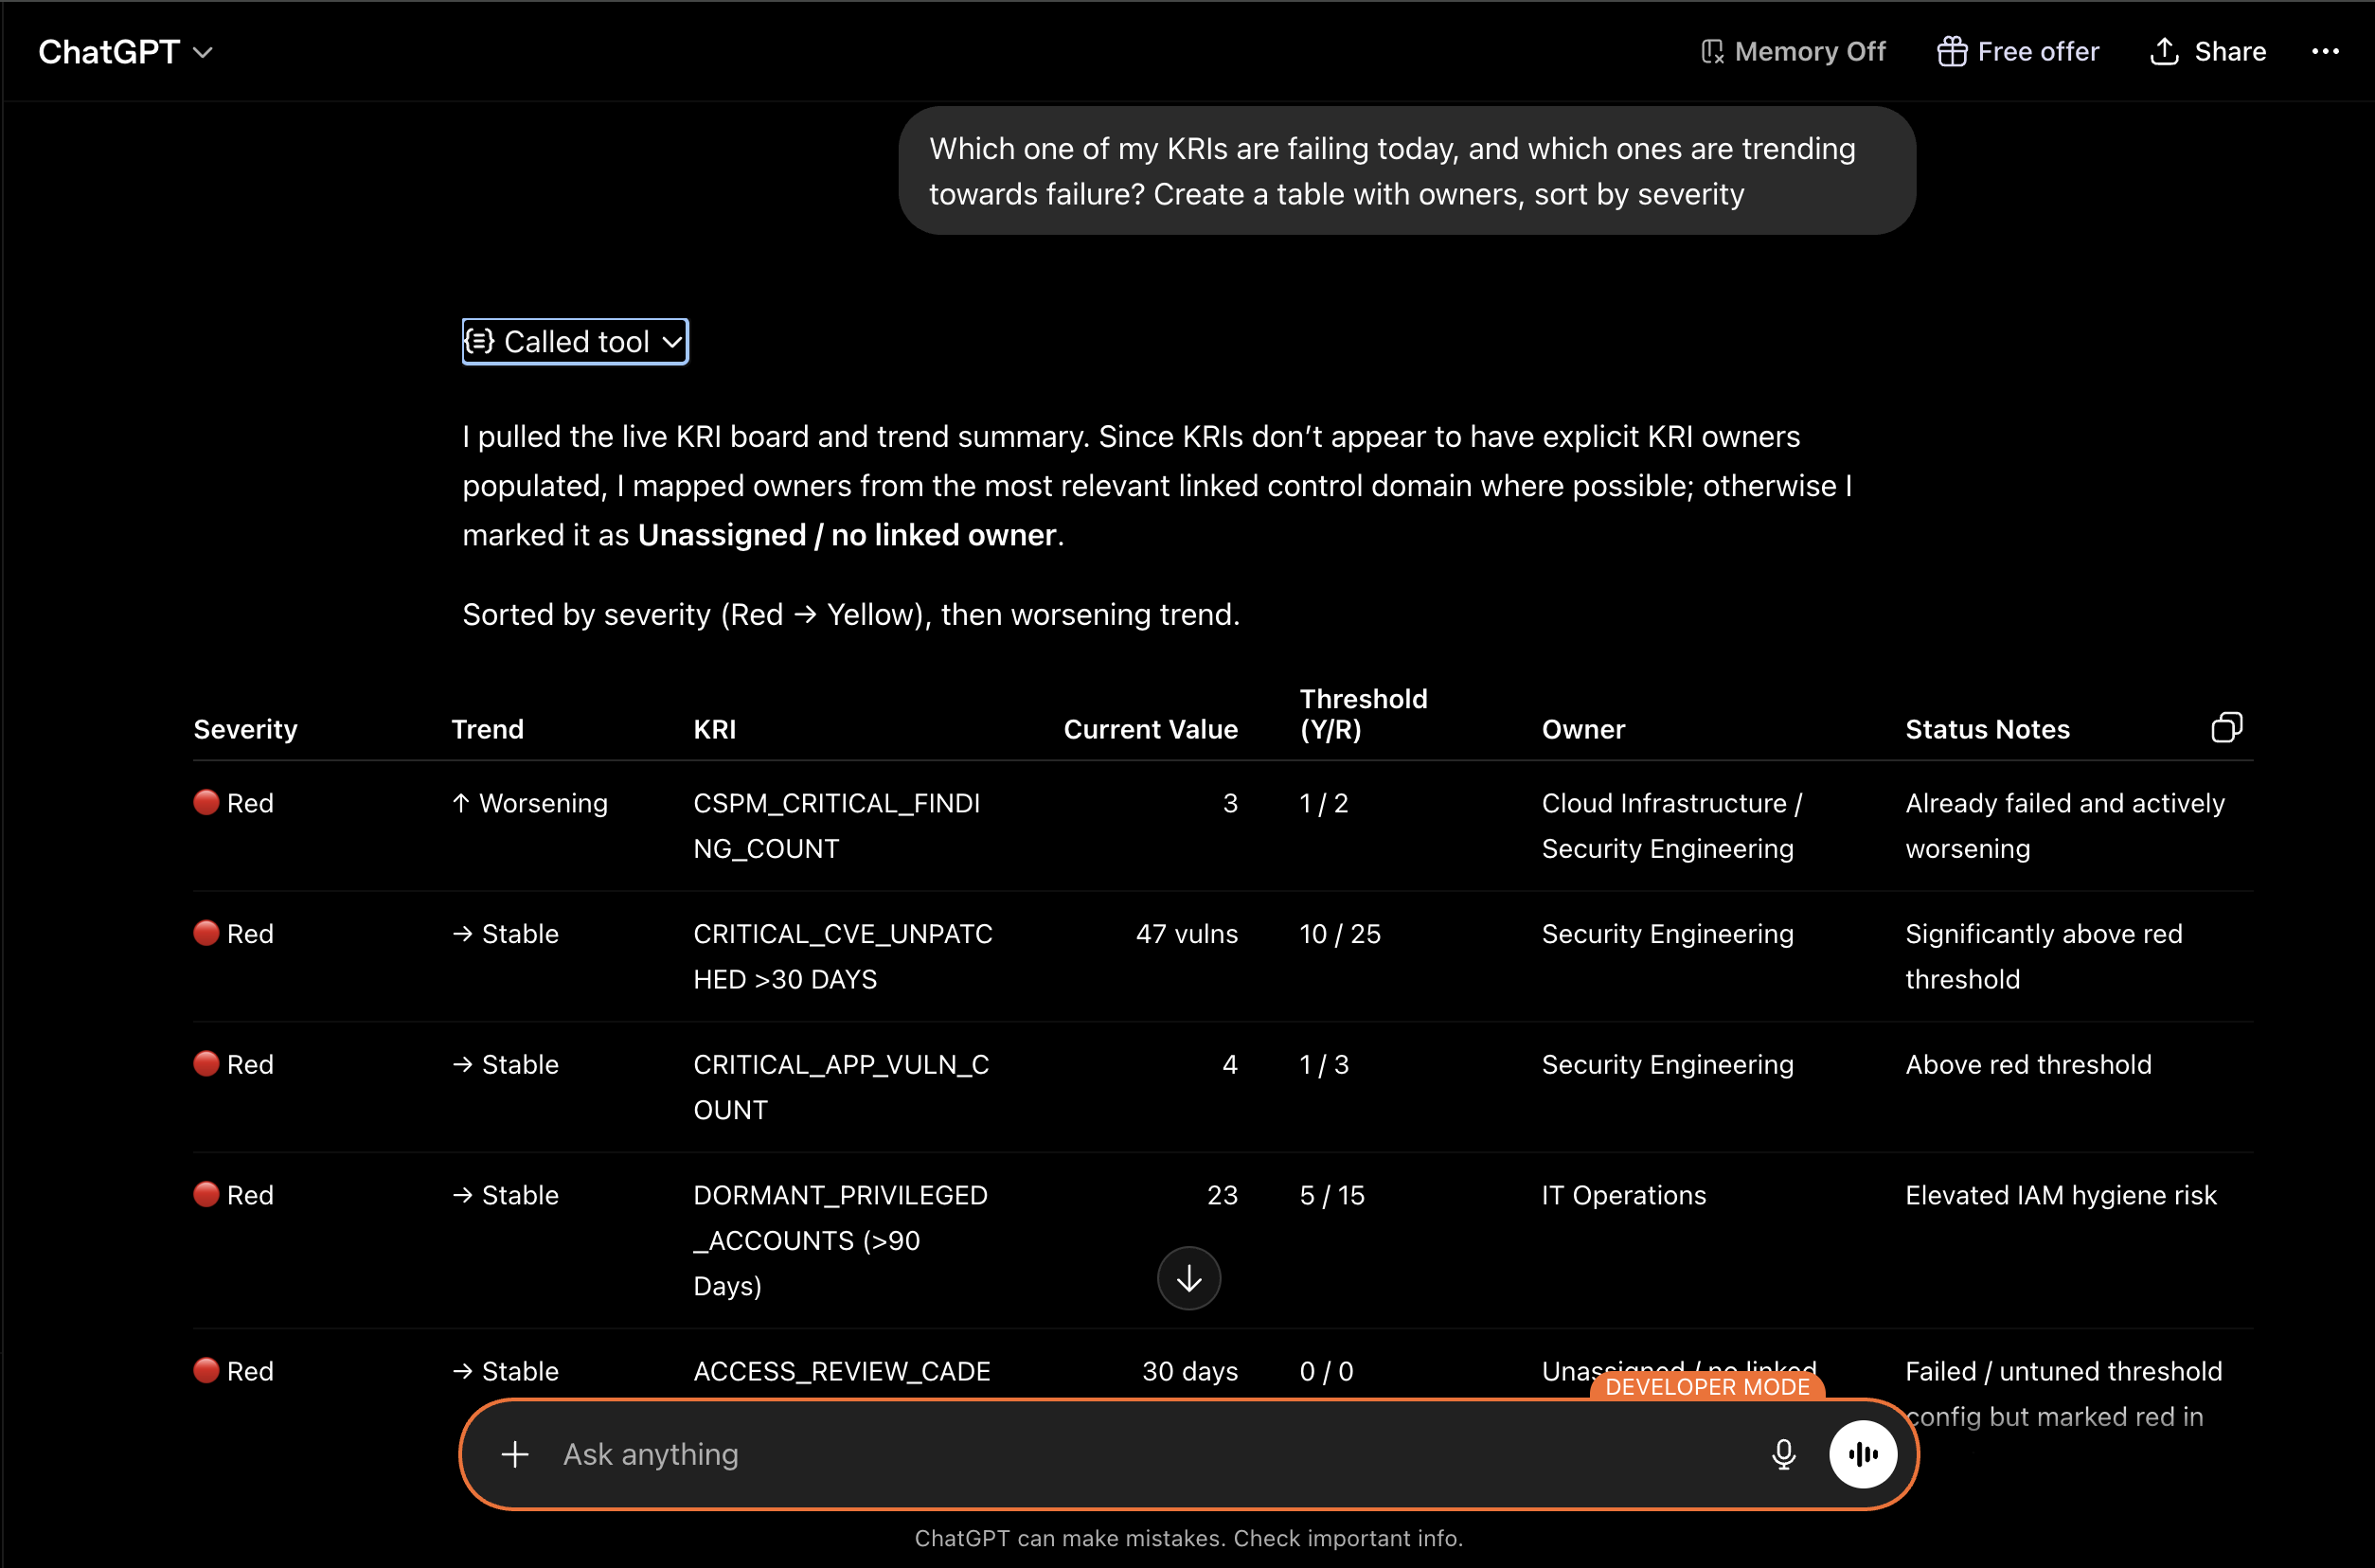
Task: Click the 10 / 25 threshold value
Action: [1340, 934]
